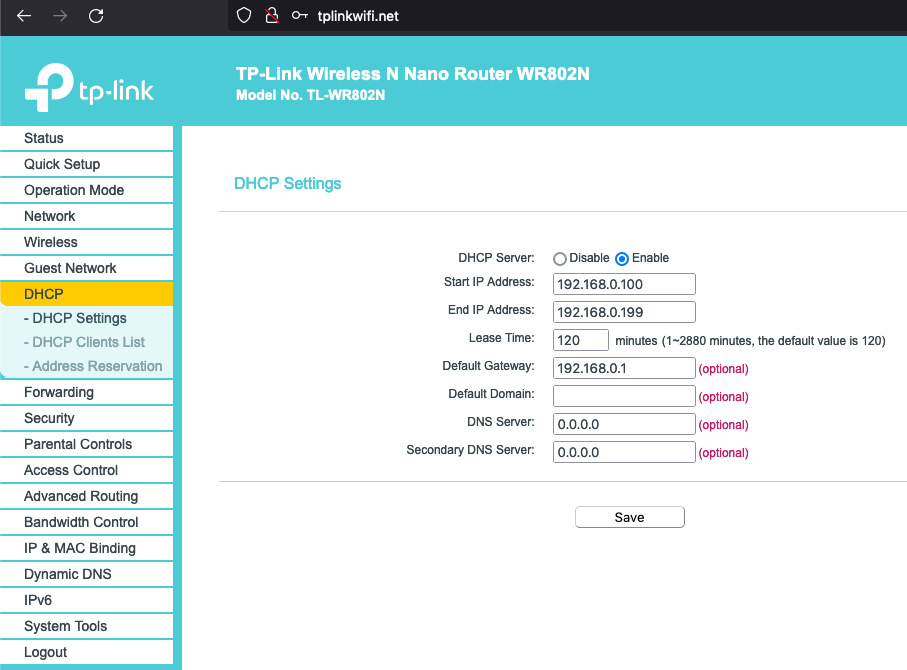Click Logout in the sidebar
The image size is (907, 670).
46,652
